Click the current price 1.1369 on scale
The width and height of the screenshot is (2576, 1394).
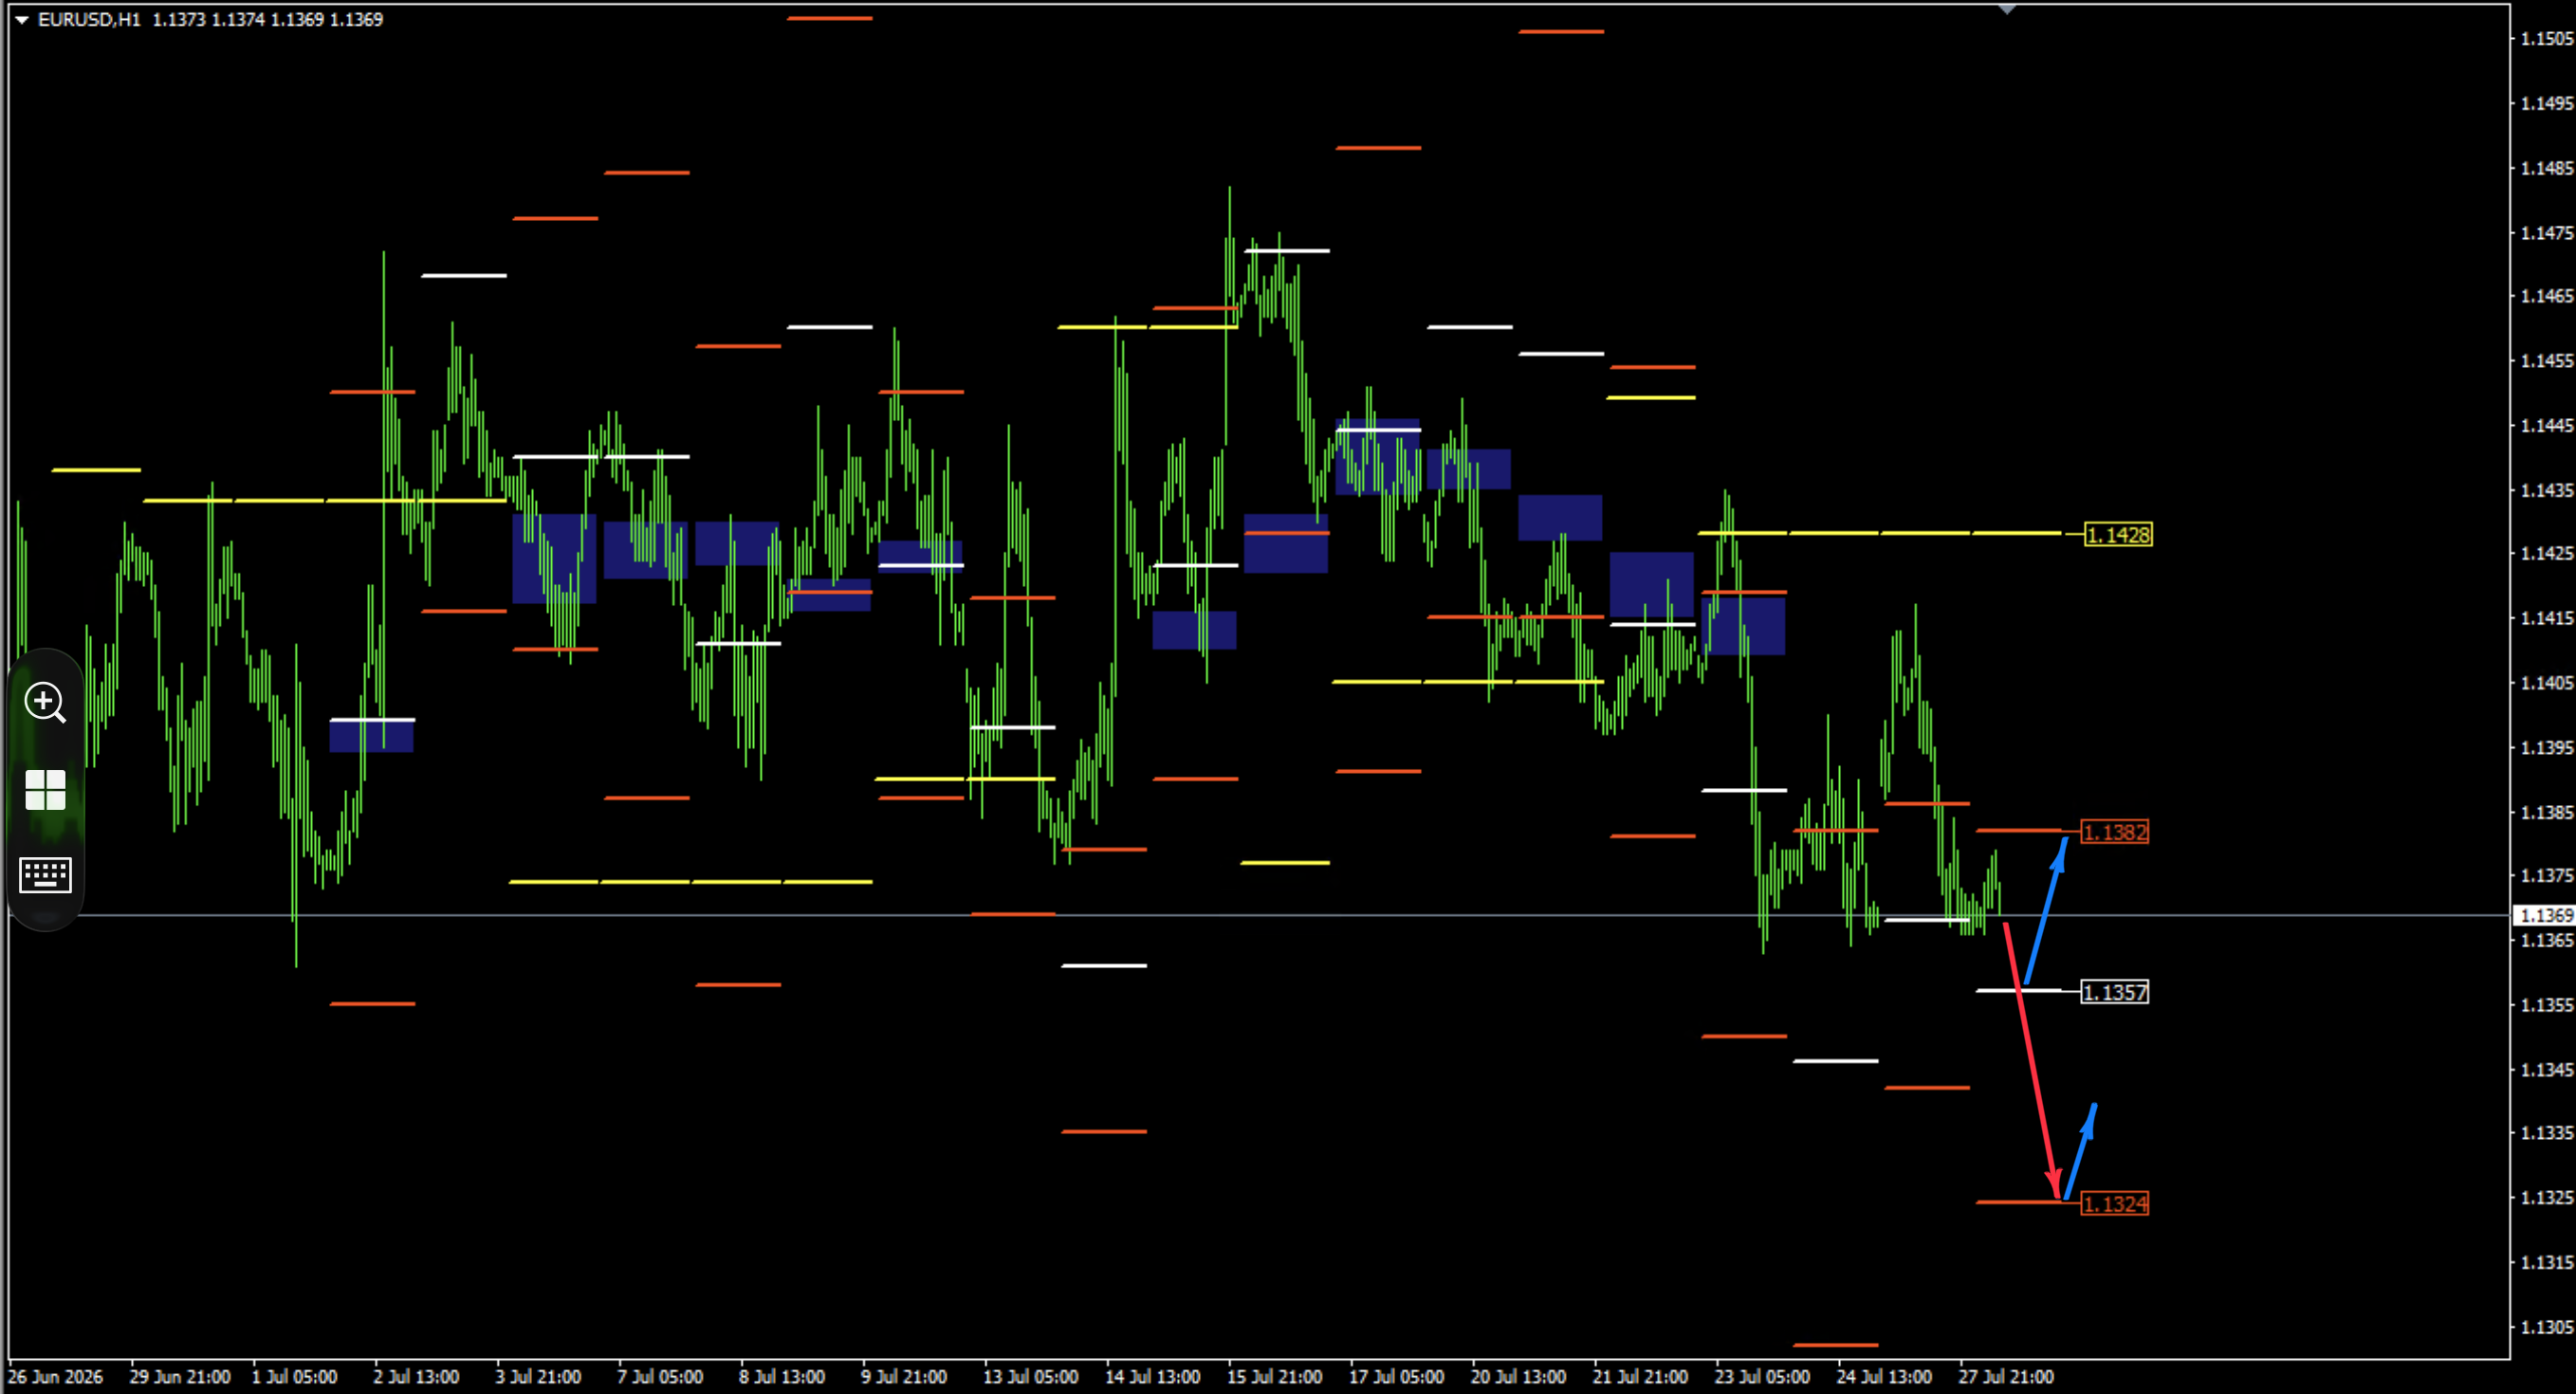[x=2545, y=915]
